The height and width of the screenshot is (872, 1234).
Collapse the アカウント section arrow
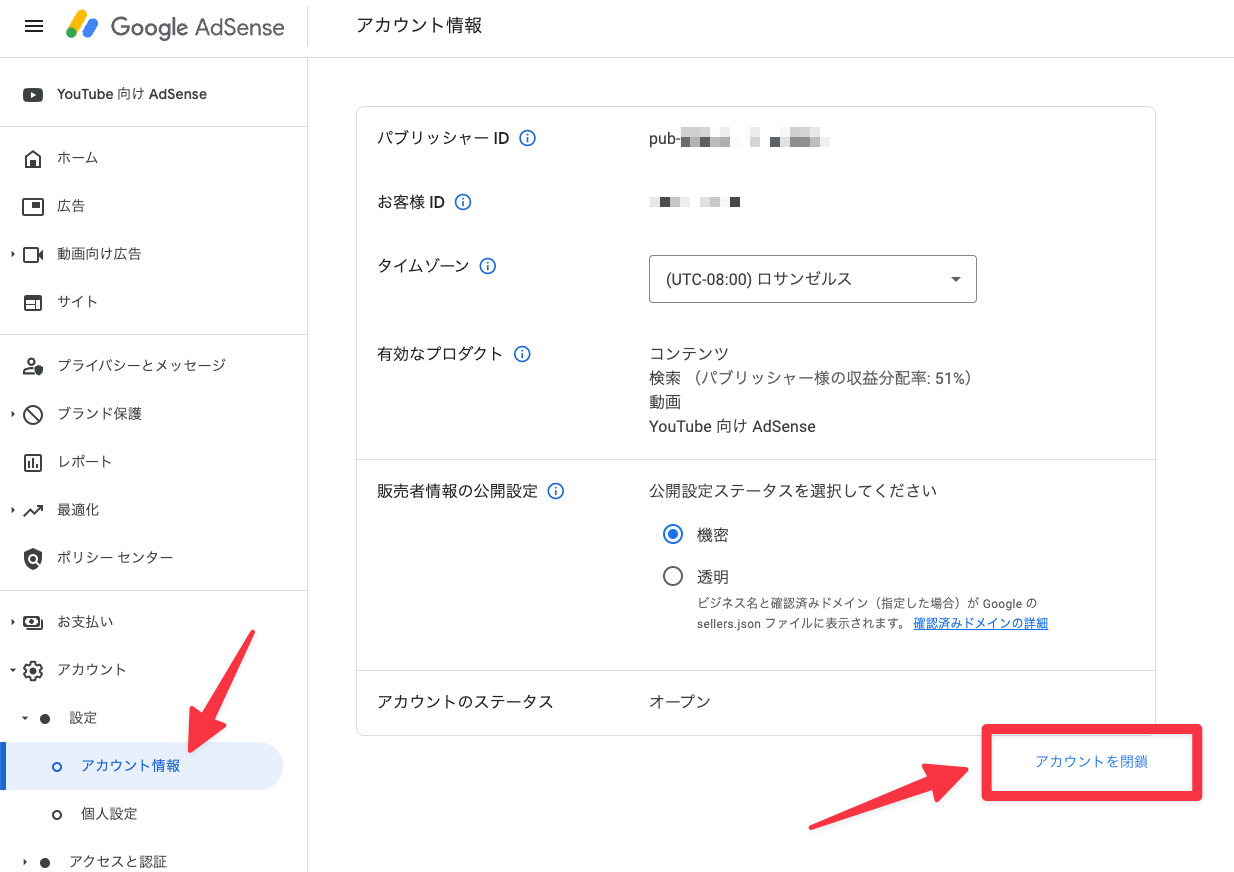point(13,670)
